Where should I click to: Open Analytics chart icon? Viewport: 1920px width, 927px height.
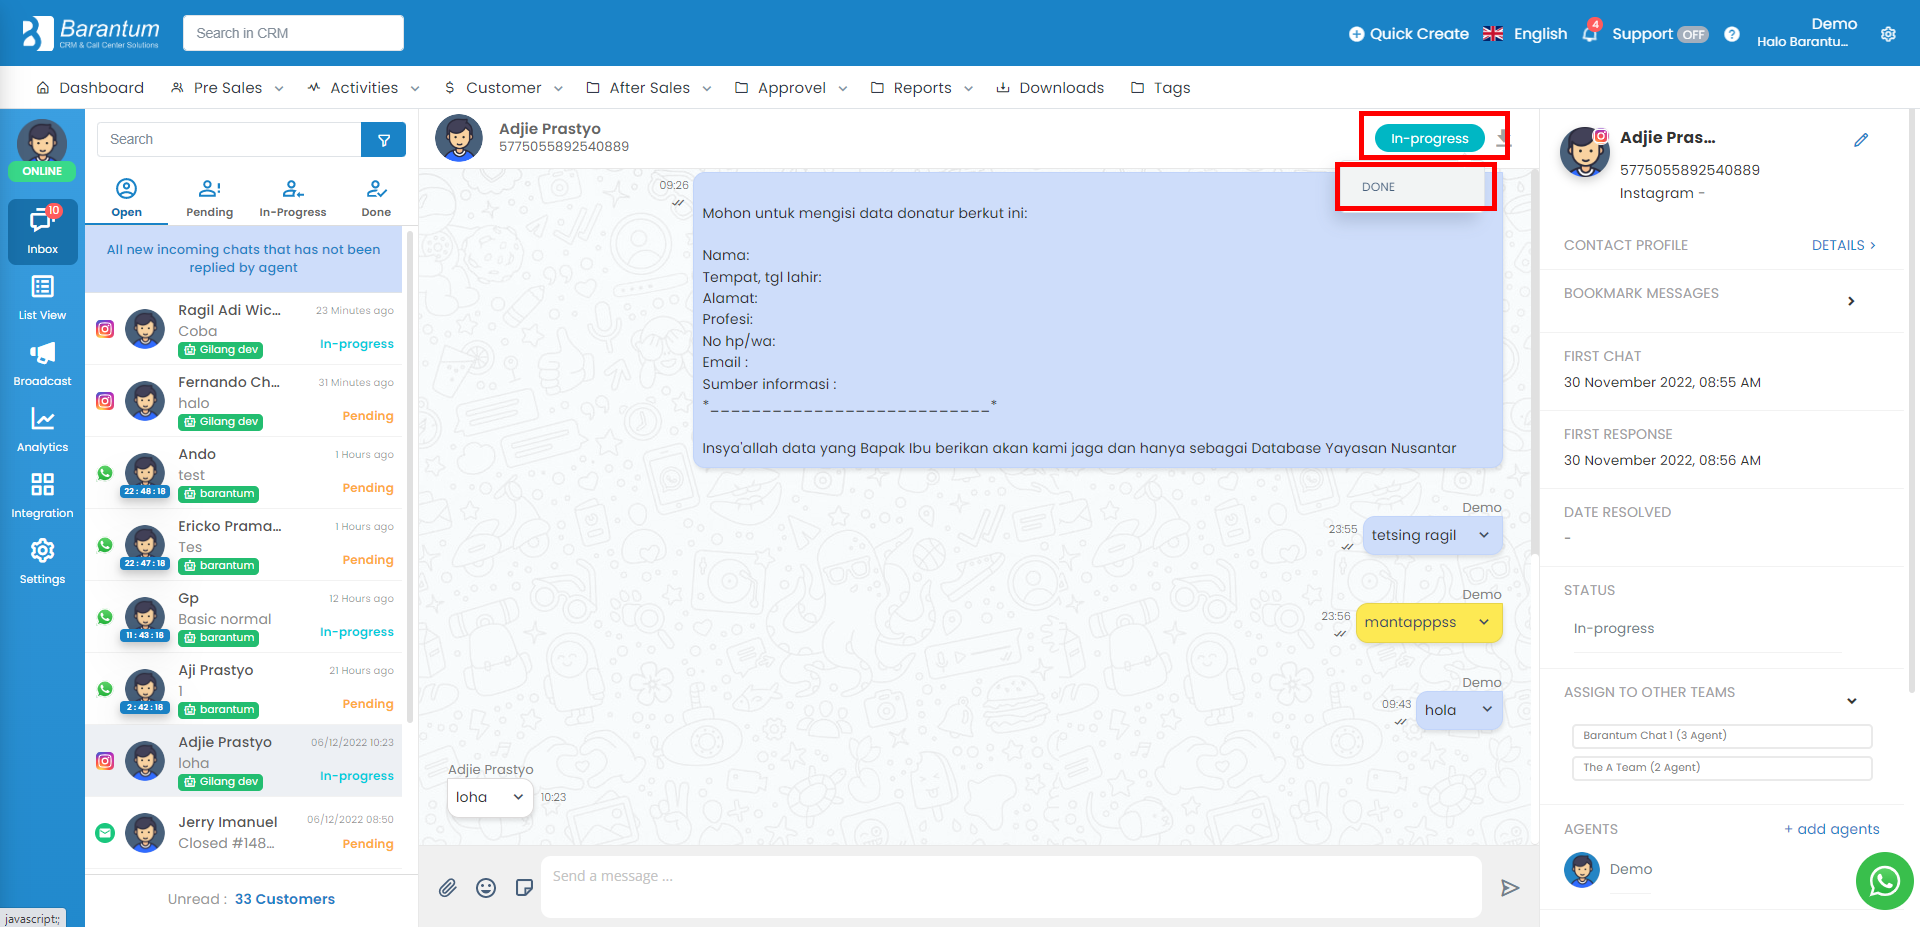coord(42,430)
